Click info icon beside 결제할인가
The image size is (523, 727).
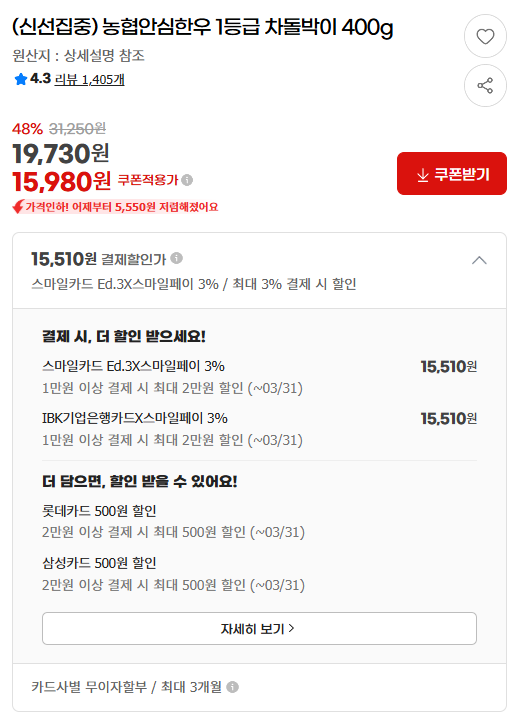click(177, 258)
